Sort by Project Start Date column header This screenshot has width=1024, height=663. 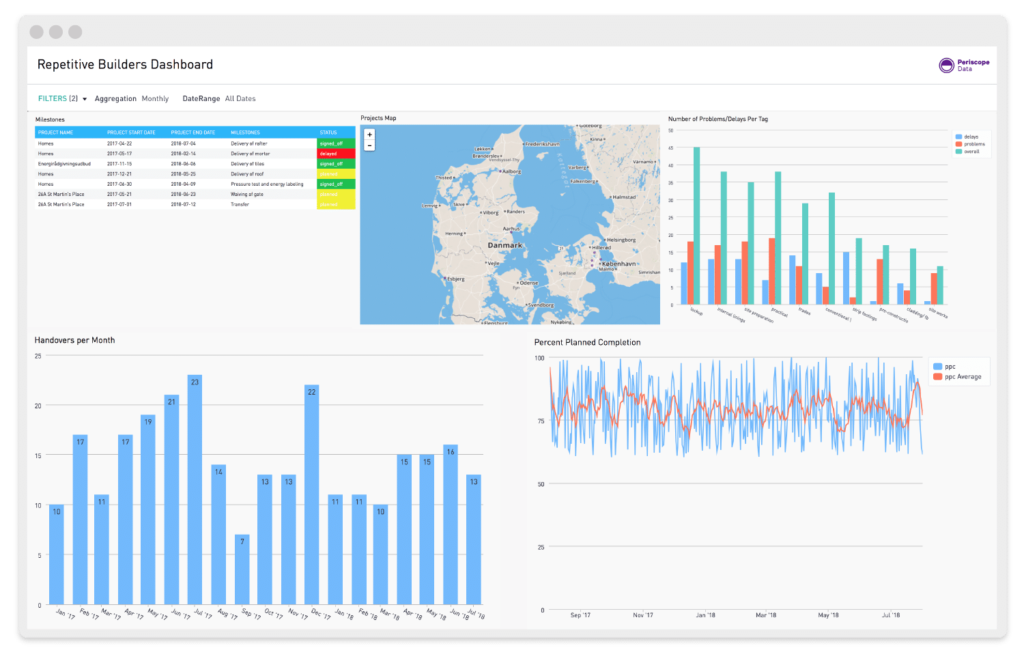click(131, 132)
